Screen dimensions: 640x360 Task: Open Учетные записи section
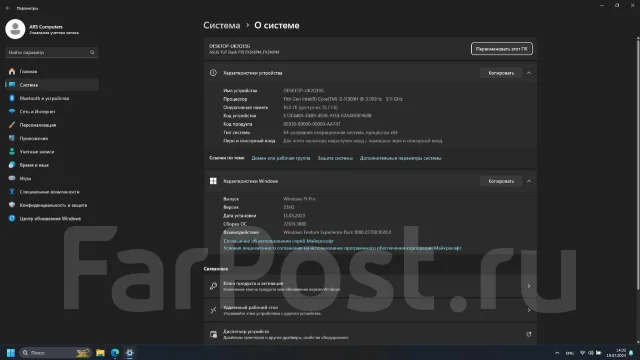(52, 151)
